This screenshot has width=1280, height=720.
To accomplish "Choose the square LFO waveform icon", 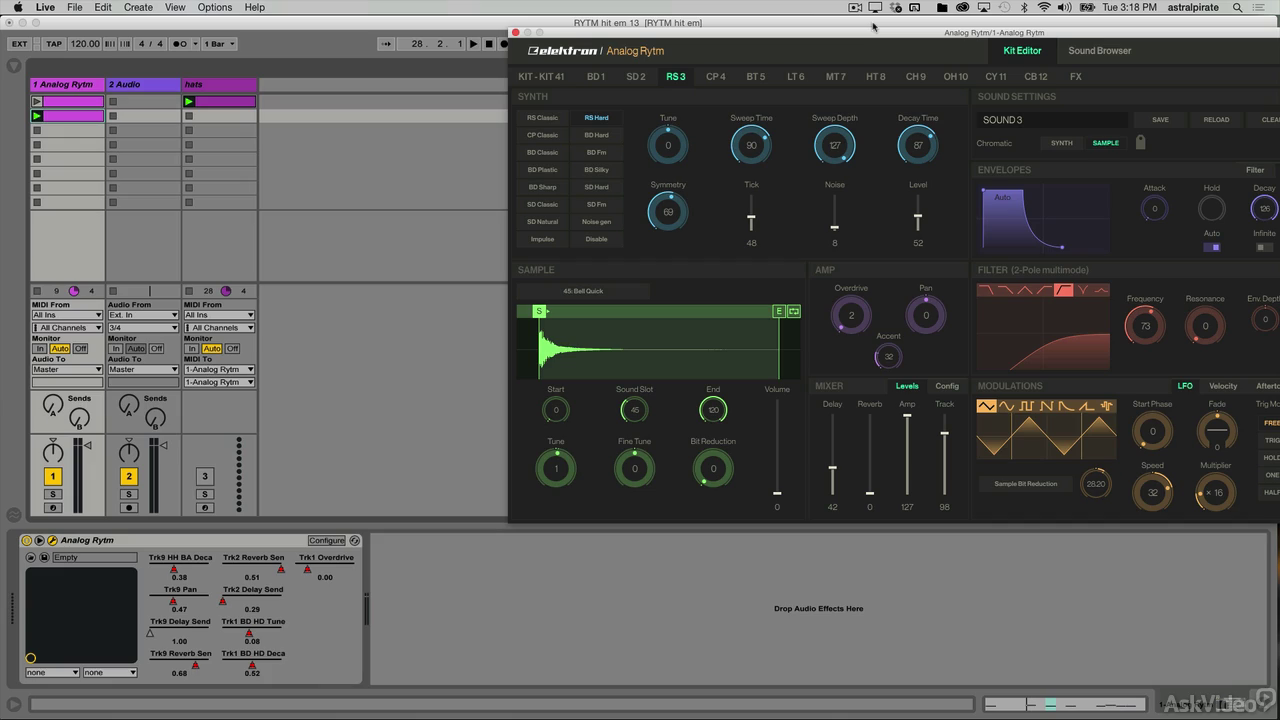I will [1027, 406].
